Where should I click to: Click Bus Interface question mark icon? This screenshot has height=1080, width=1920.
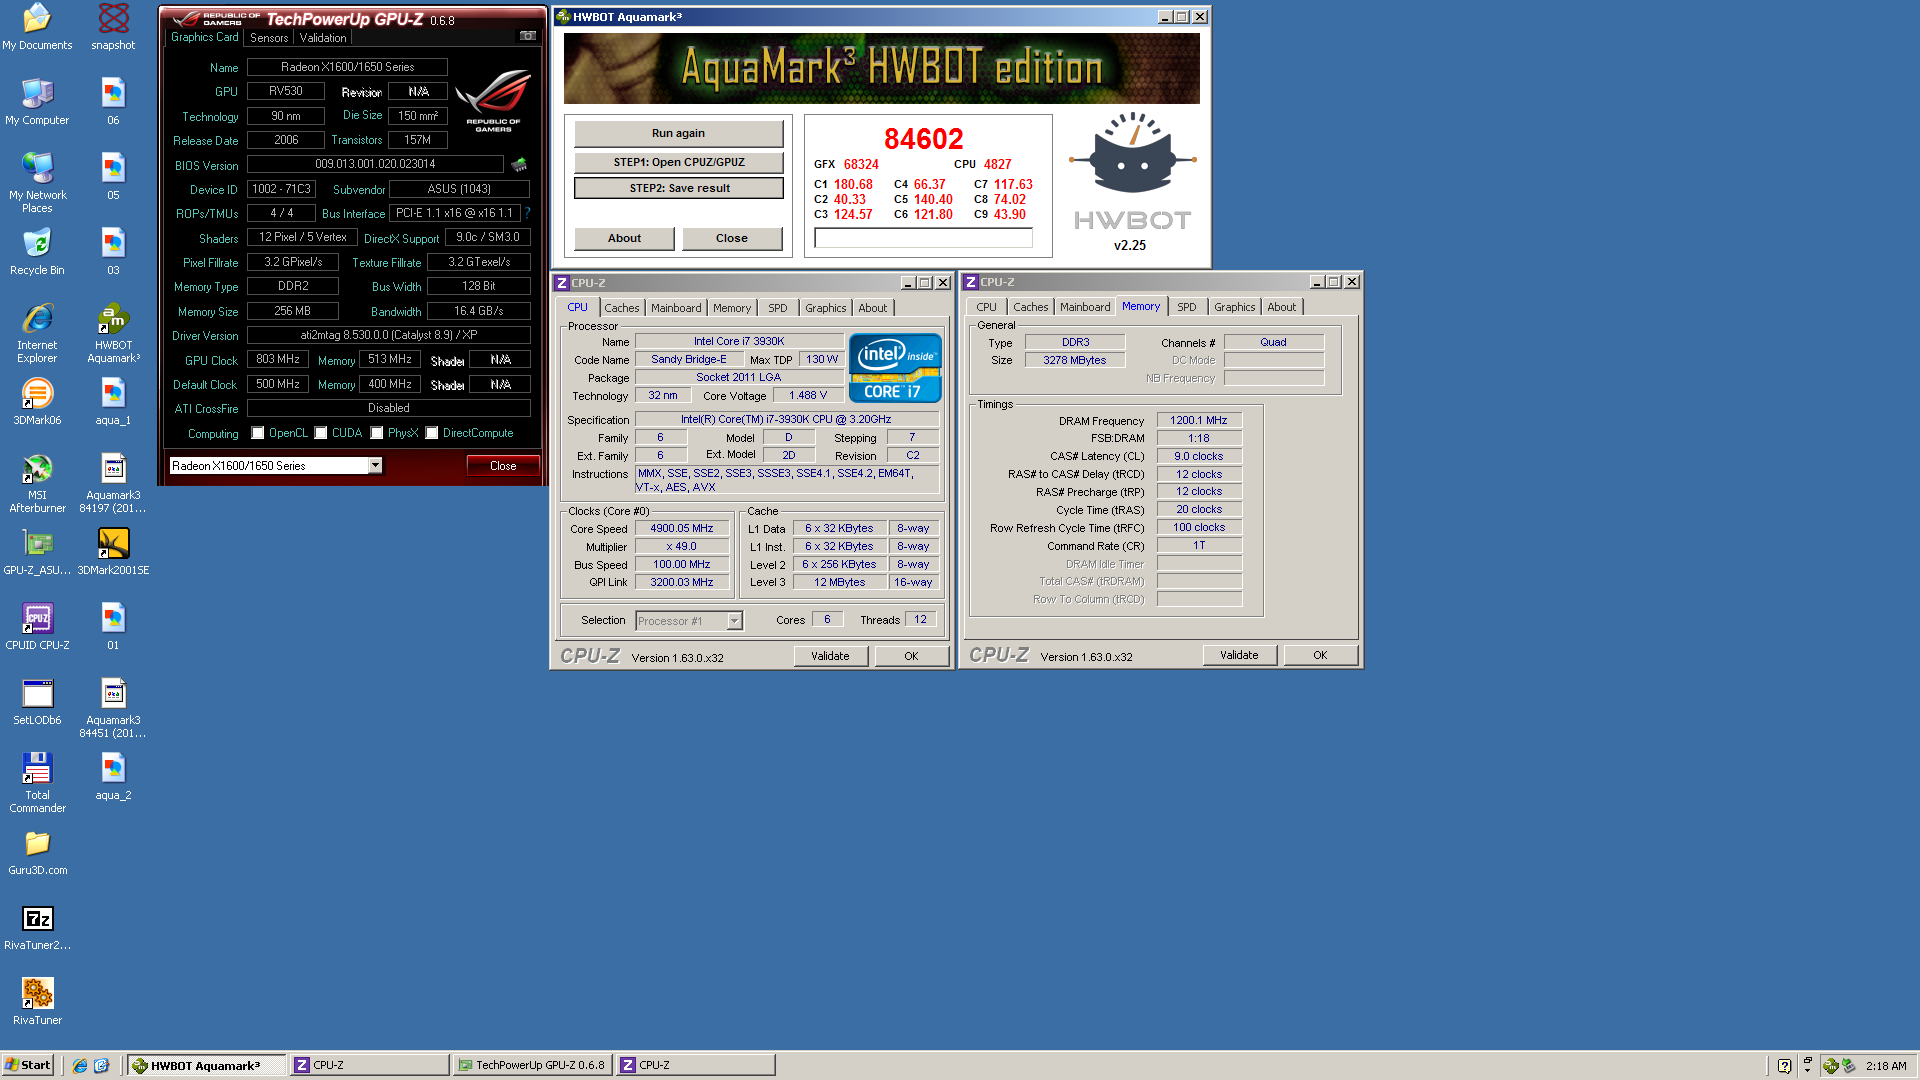527,213
